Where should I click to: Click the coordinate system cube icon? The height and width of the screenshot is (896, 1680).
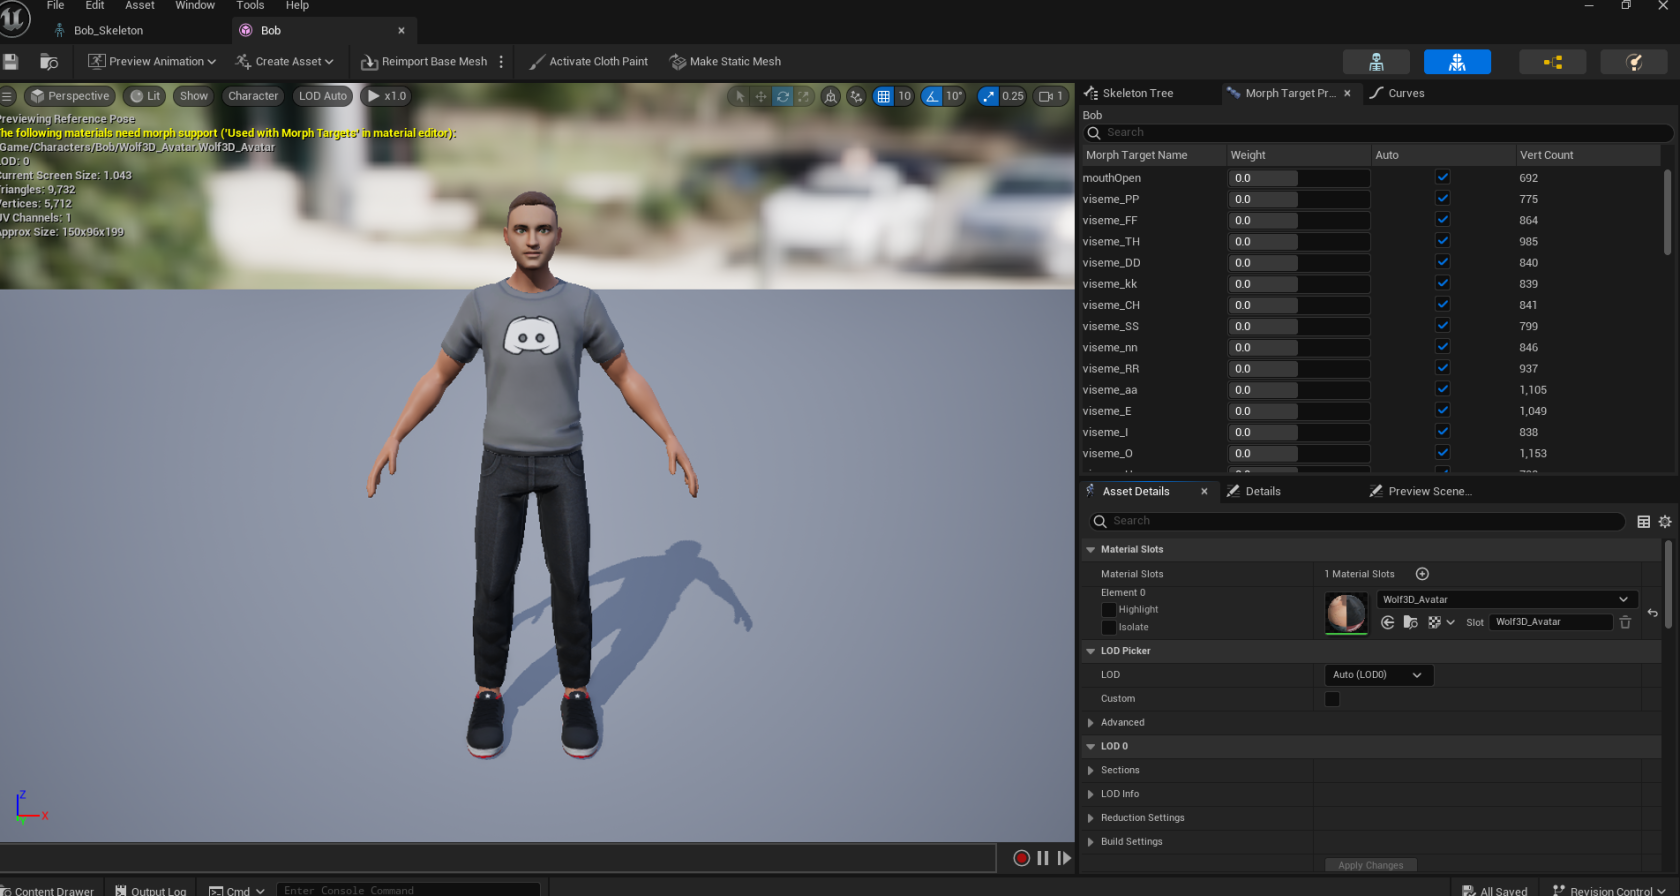point(831,96)
